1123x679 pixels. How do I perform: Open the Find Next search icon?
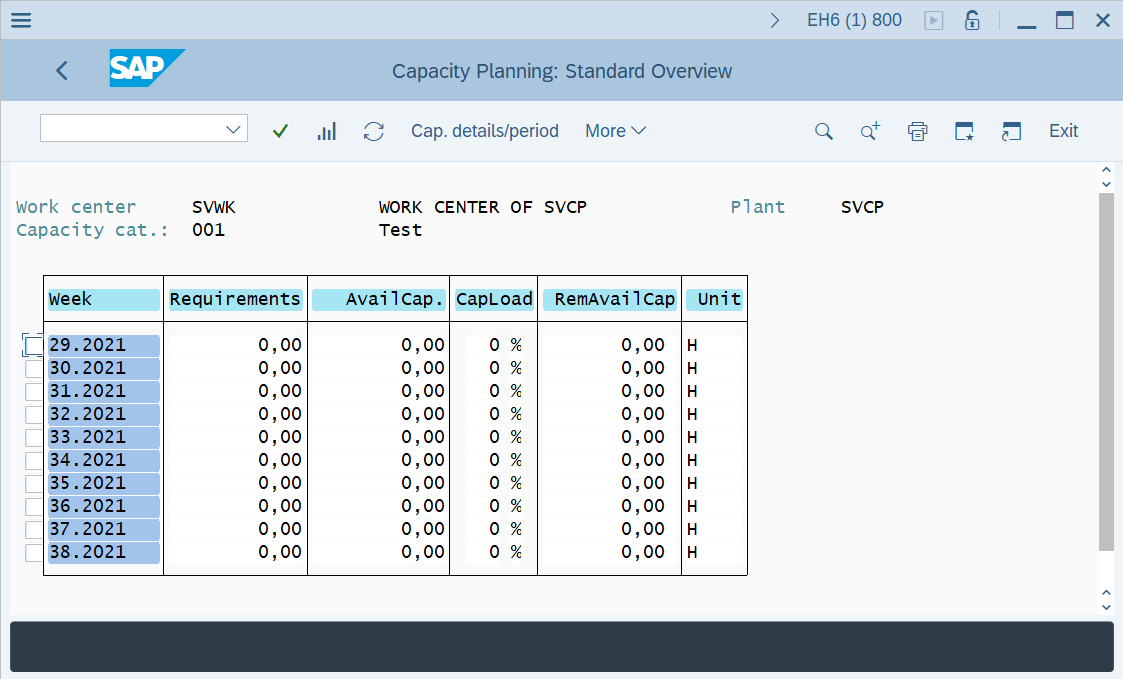[869, 130]
